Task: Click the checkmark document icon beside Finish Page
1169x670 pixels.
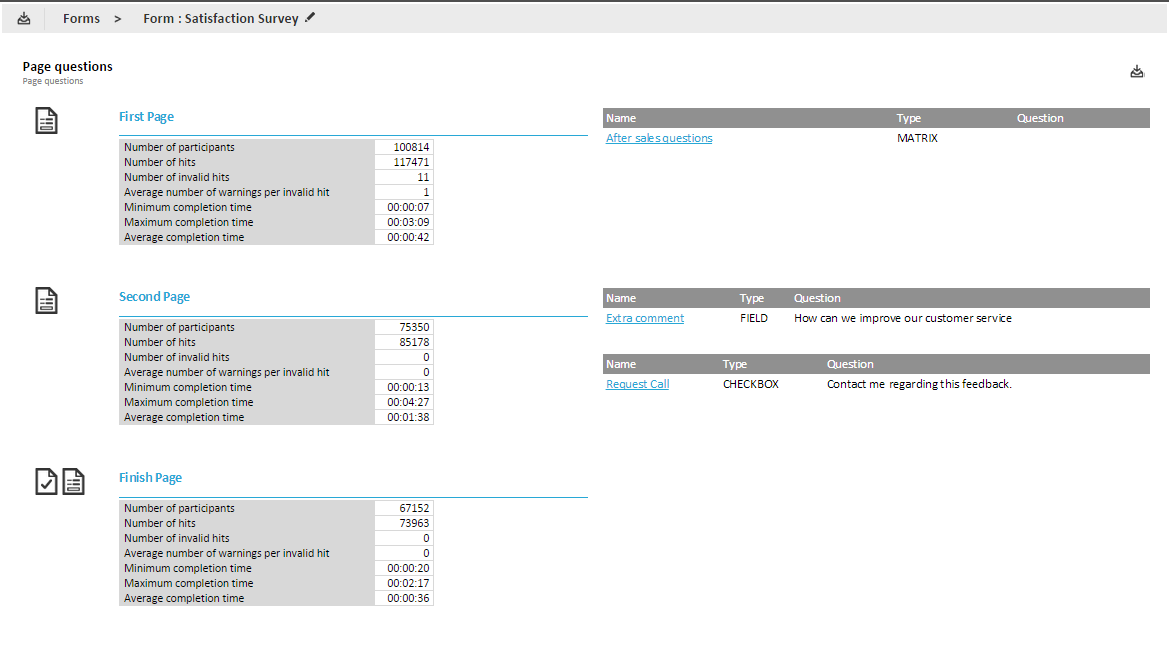Action: coord(46,481)
